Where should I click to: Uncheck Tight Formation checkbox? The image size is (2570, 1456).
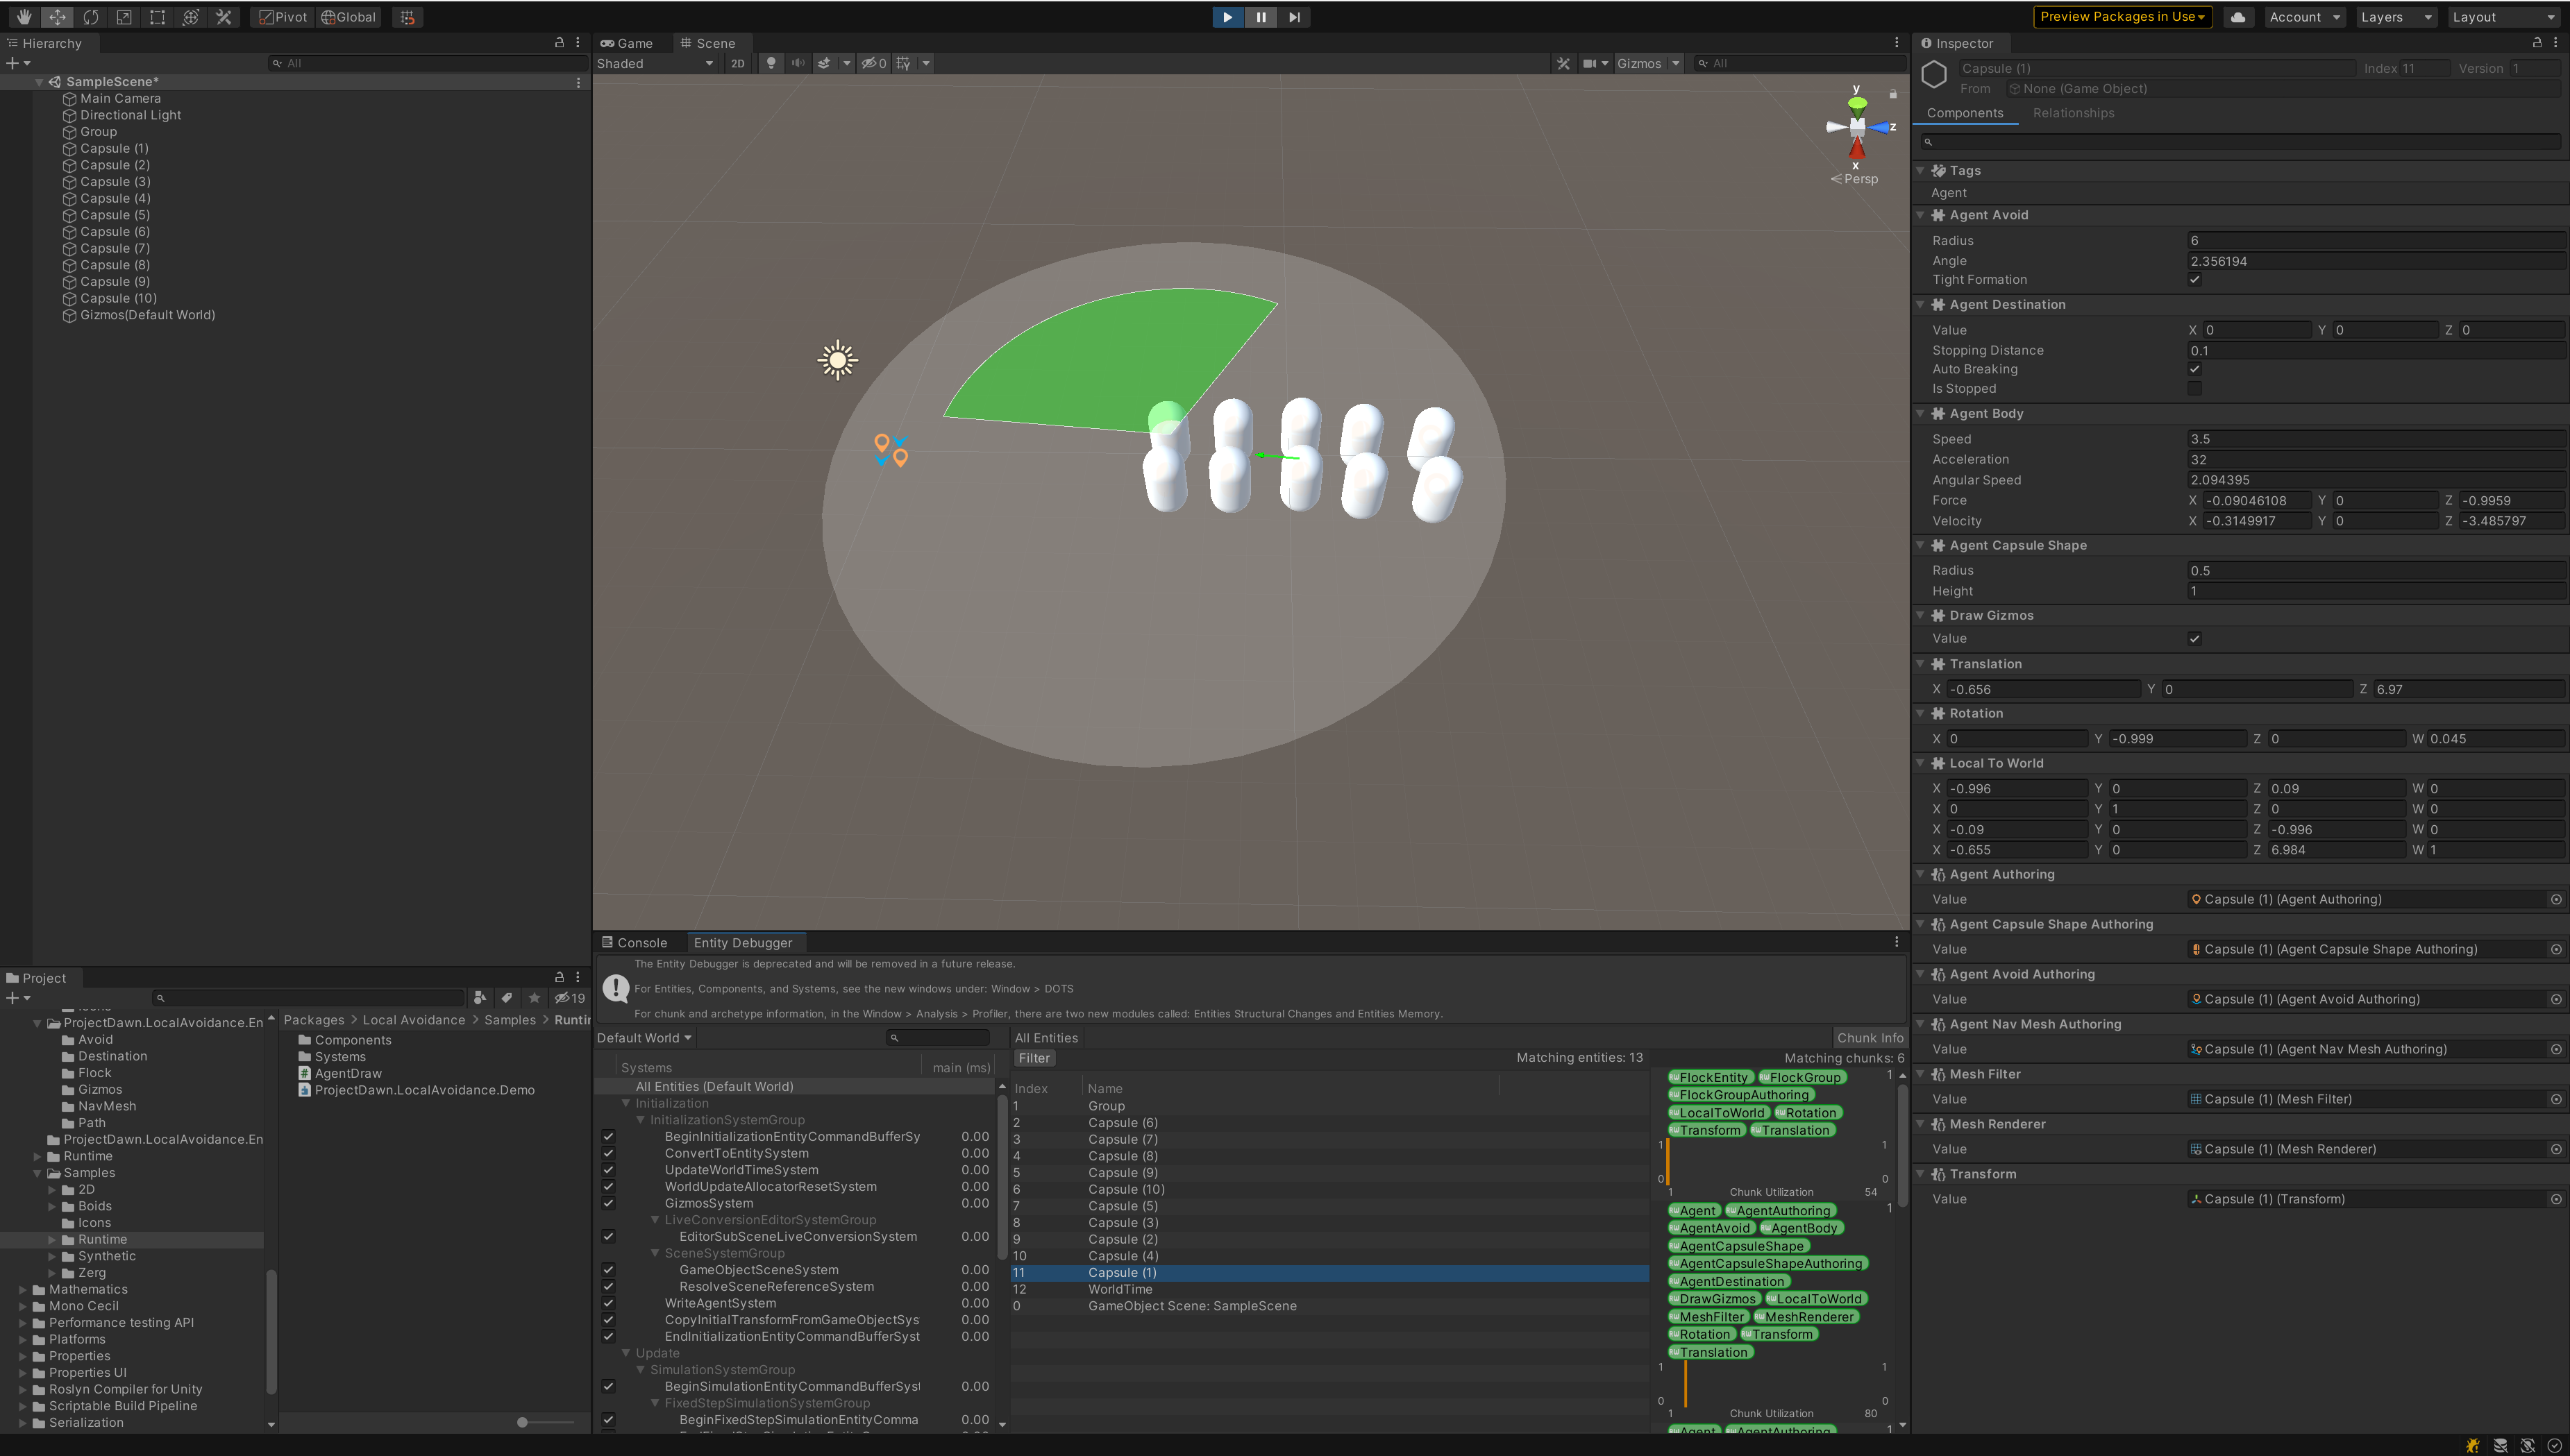2194,280
